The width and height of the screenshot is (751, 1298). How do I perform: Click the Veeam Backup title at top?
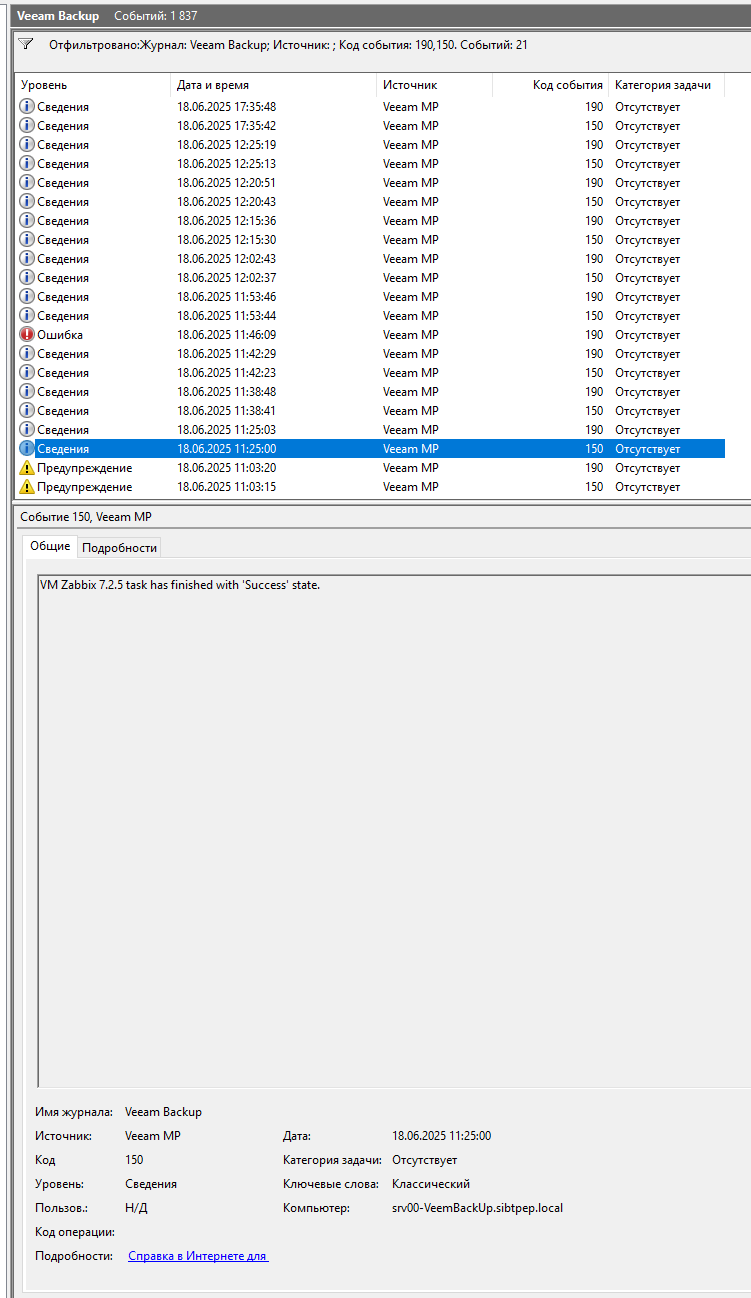click(x=58, y=16)
